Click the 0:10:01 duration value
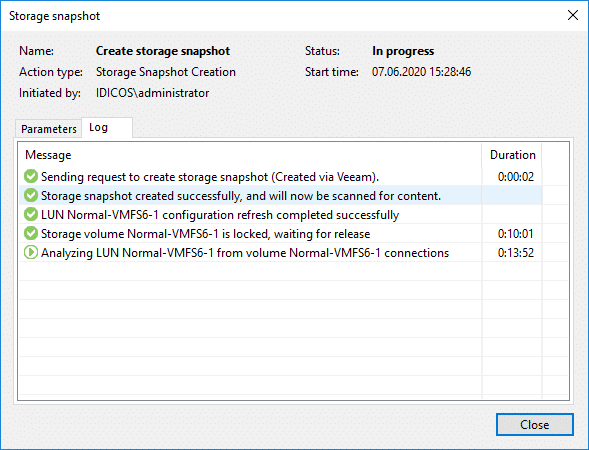This screenshot has height=450, width=589. [515, 234]
